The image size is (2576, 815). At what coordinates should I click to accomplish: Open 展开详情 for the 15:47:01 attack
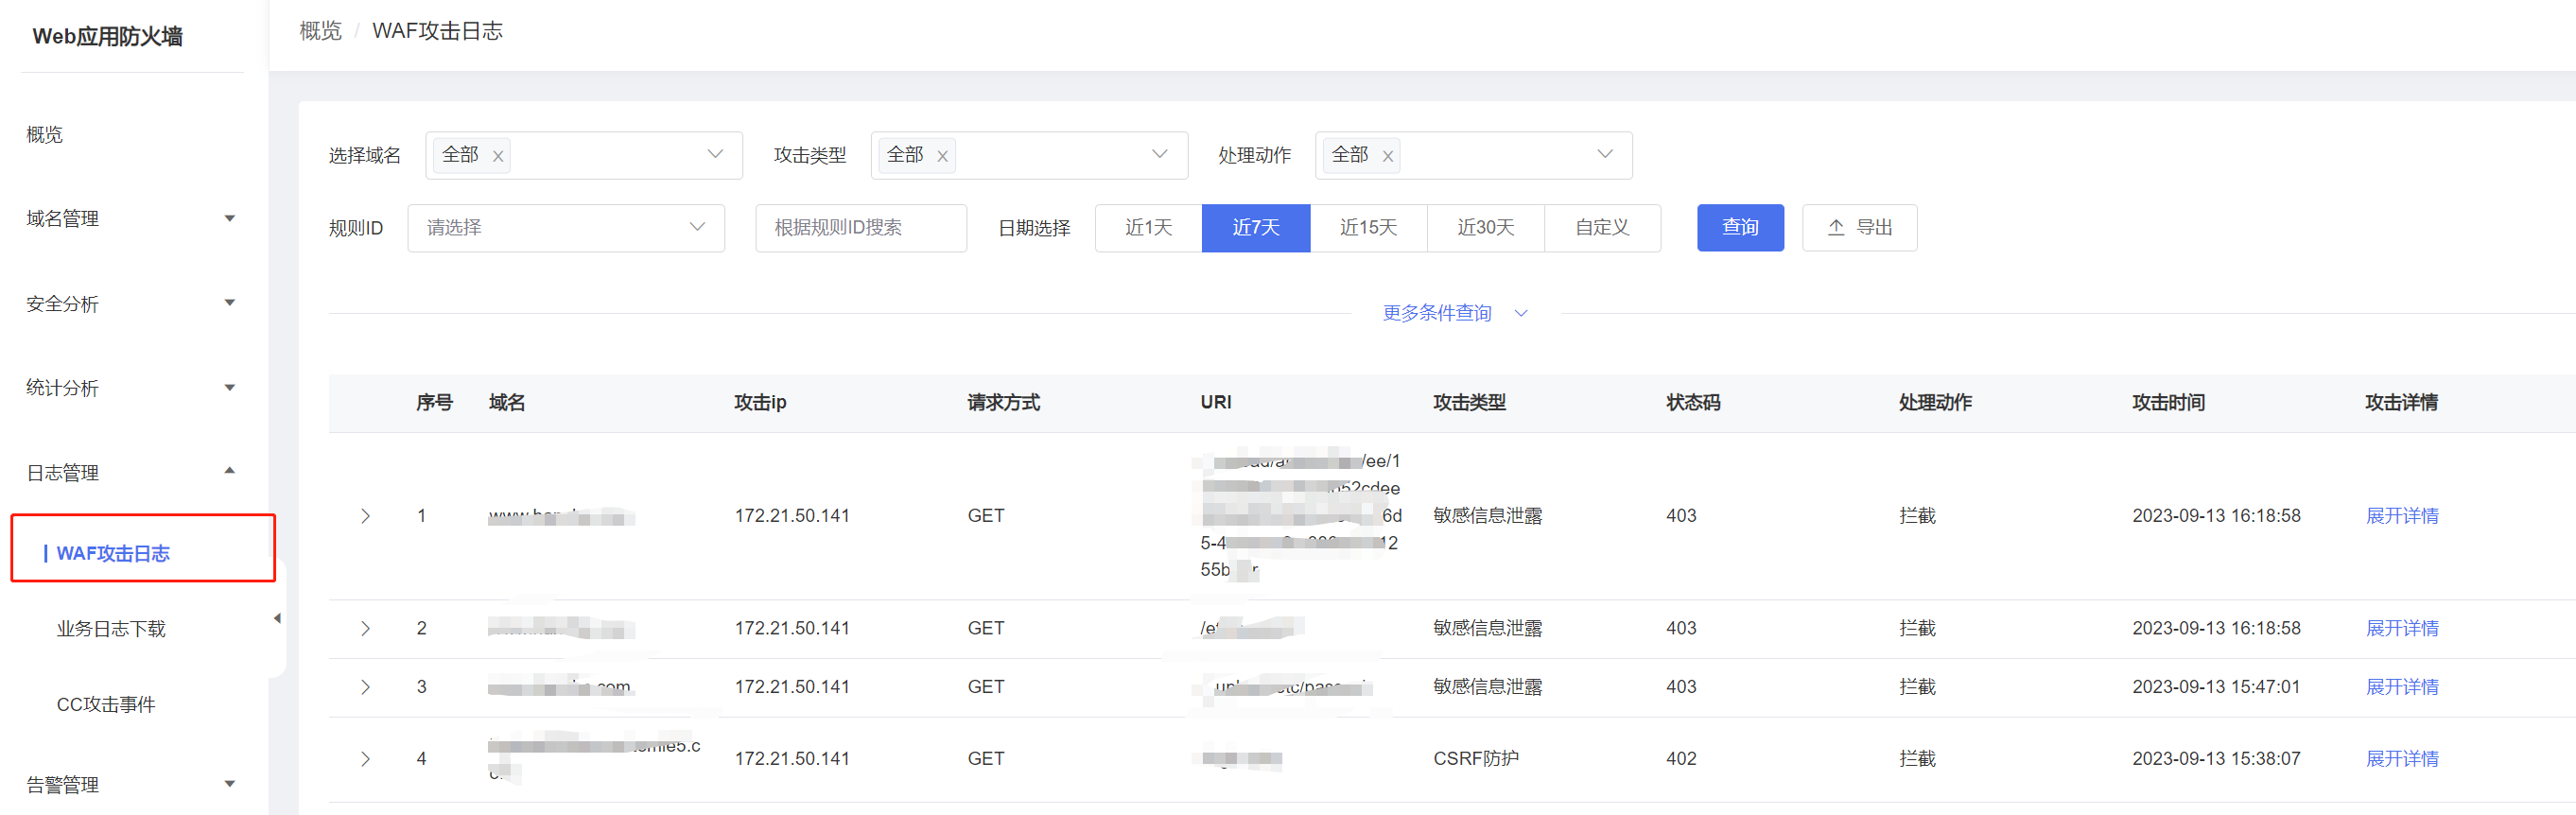(2402, 687)
